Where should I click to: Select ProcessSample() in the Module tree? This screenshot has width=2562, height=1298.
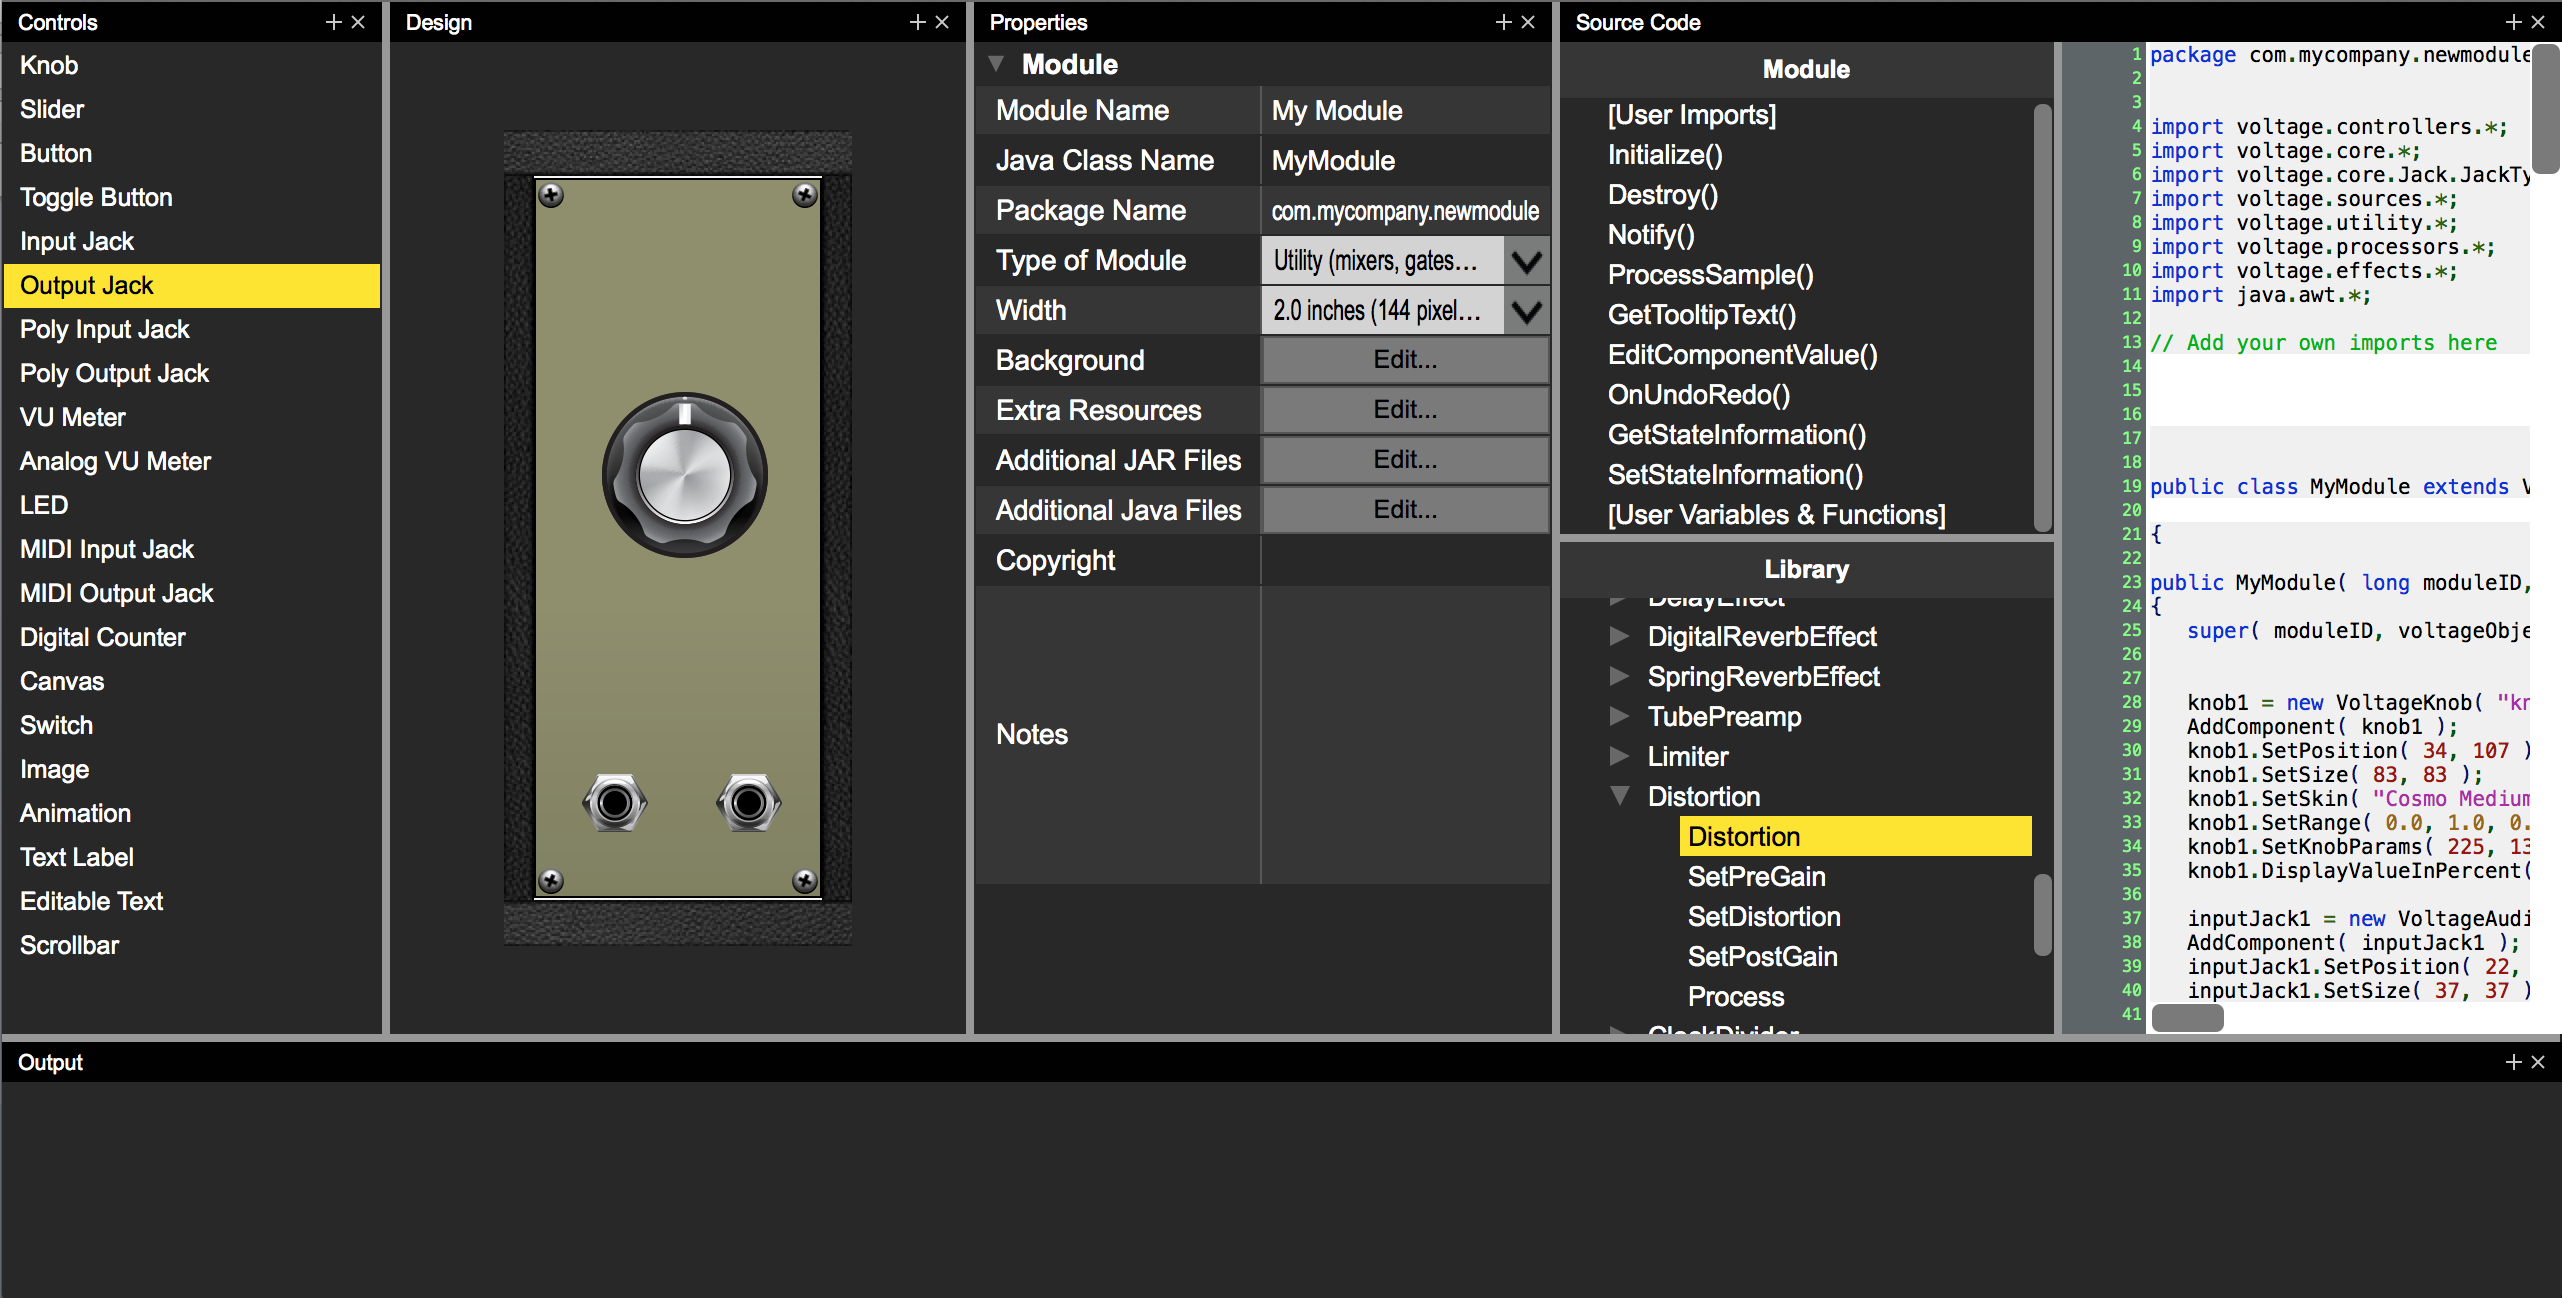pos(1711,274)
